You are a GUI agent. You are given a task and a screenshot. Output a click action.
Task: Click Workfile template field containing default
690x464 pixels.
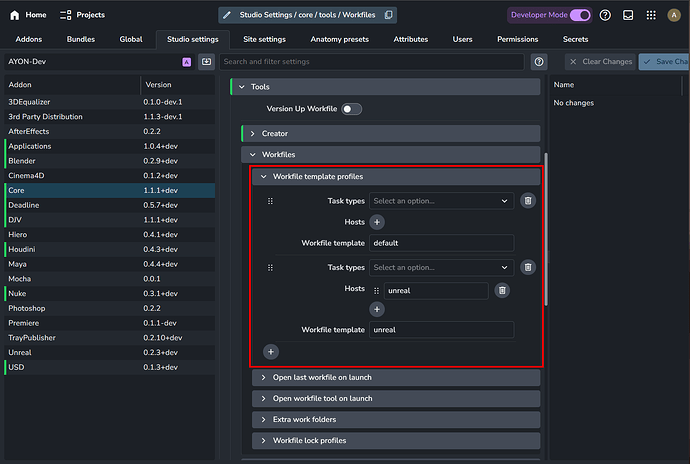coord(441,243)
